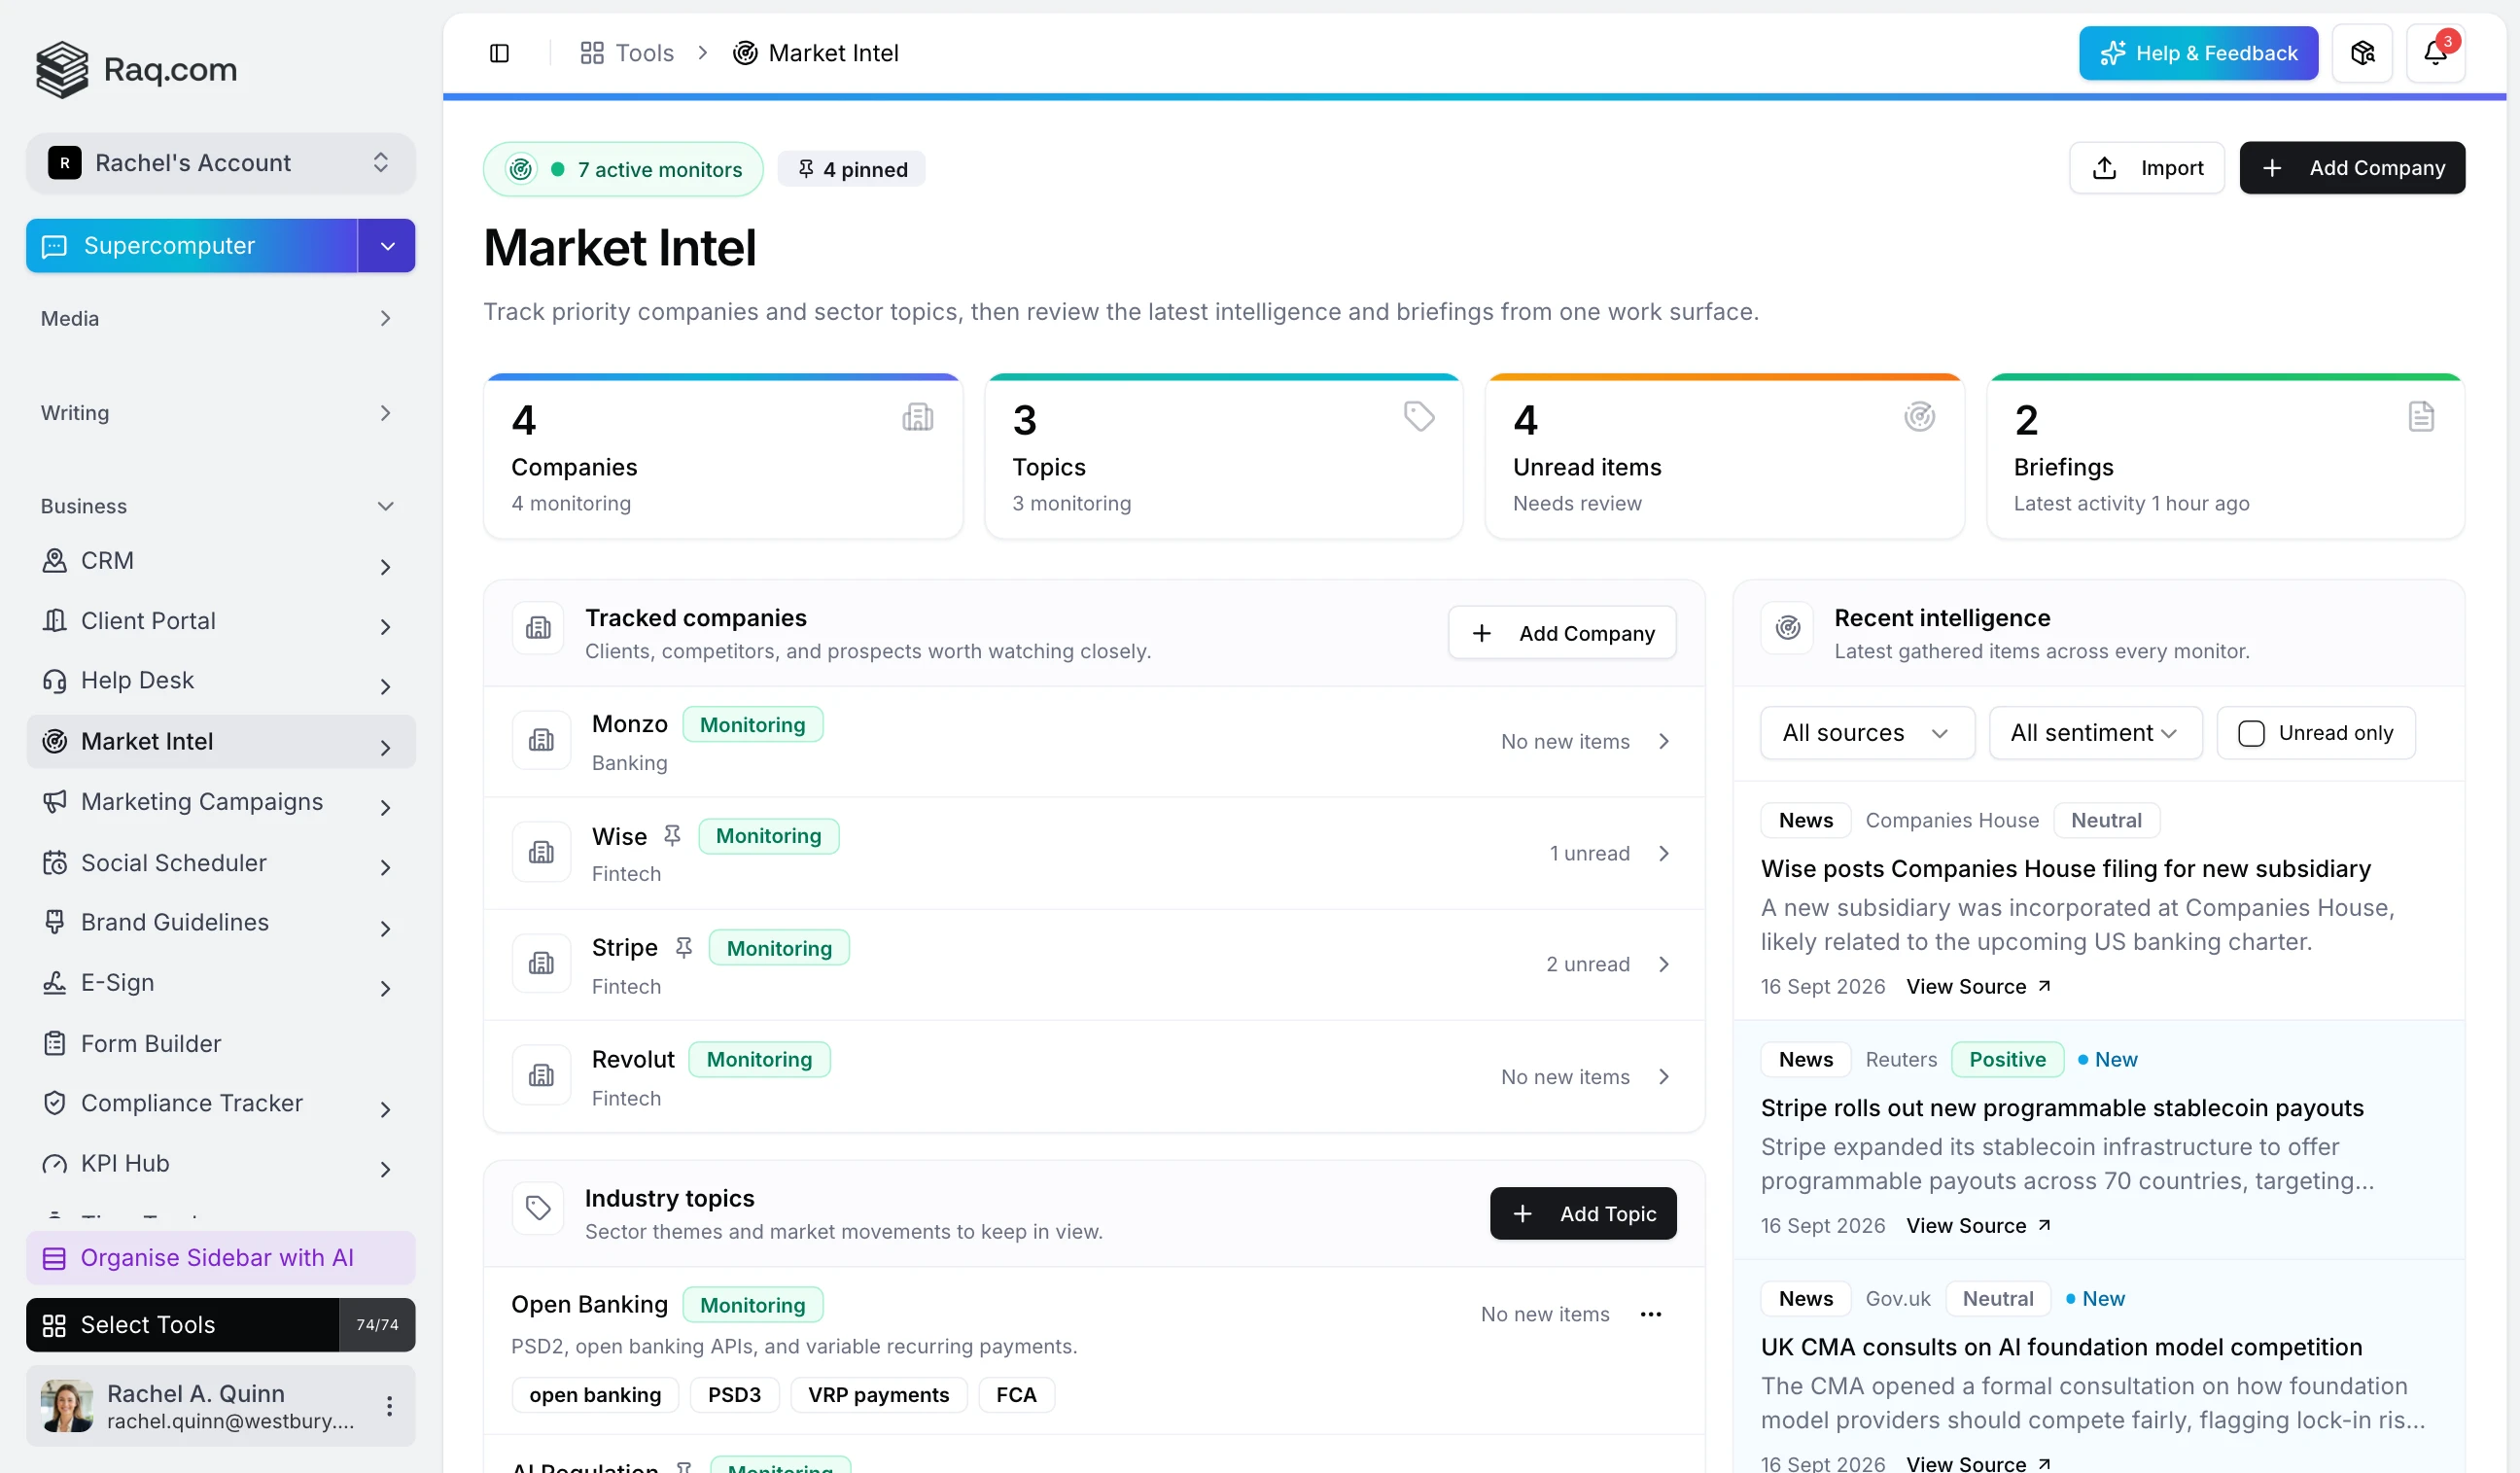The image size is (2520, 1473).
Task: Open Select Tools
Action: pos(183,1325)
